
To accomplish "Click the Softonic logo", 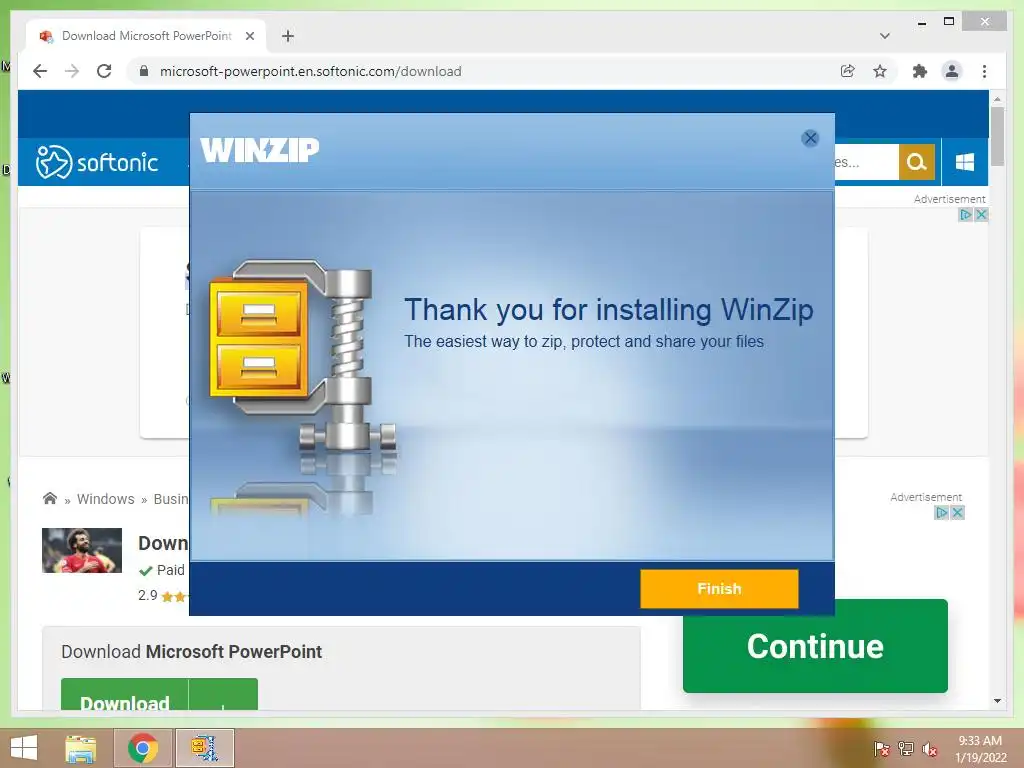I will [97, 161].
